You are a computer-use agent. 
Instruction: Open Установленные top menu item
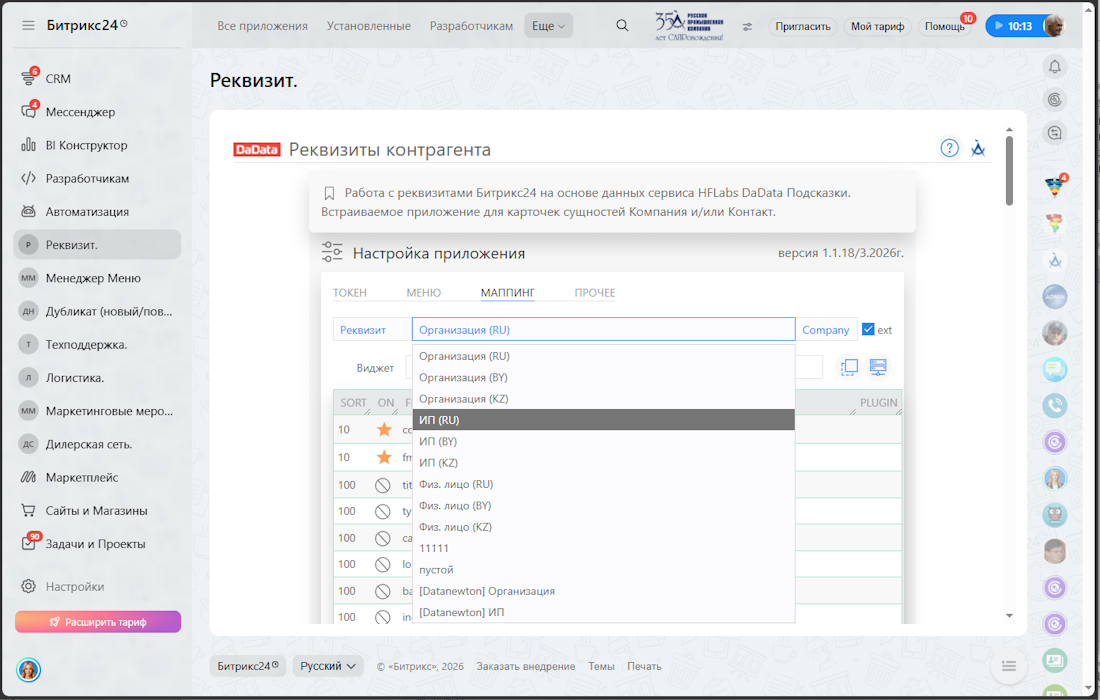[368, 26]
